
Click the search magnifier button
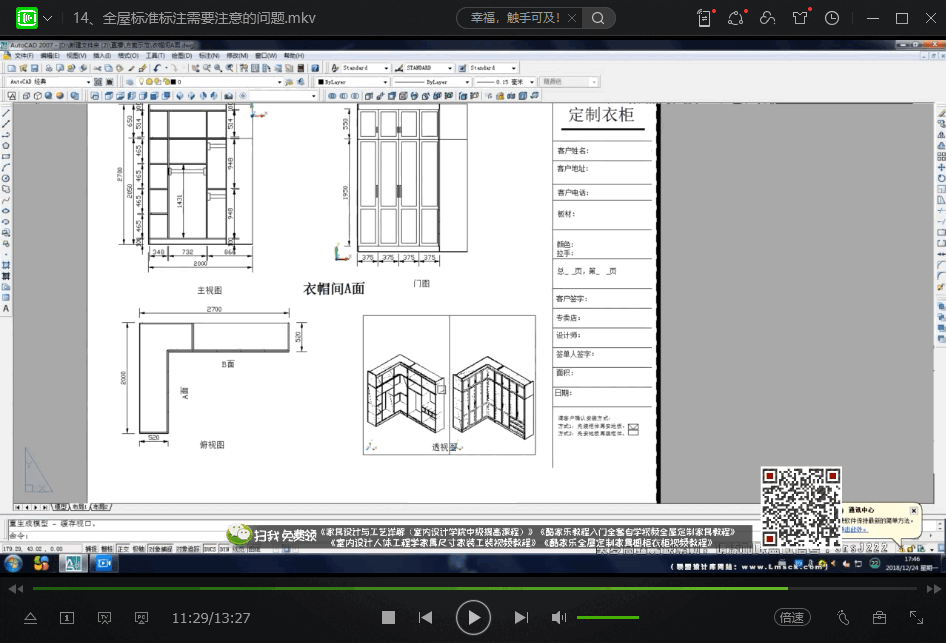598,18
